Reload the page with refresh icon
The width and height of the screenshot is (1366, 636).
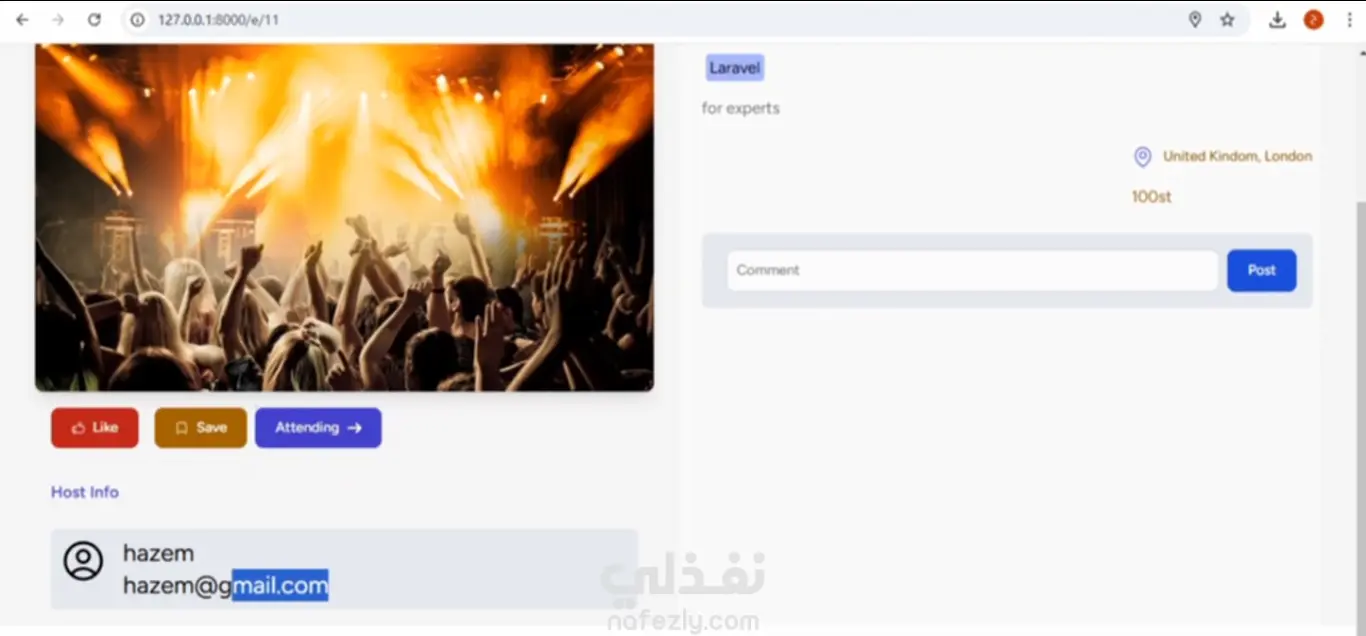tap(94, 20)
